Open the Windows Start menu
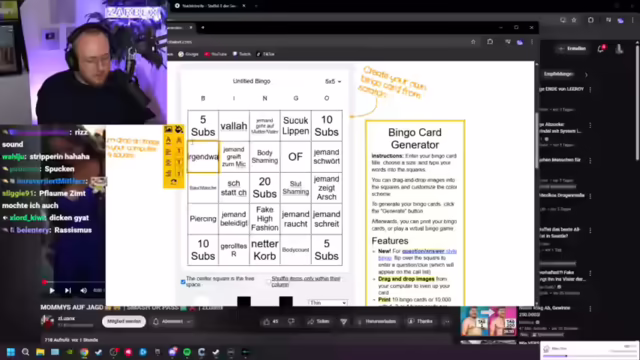This screenshot has width=640, height=360. 11,352
